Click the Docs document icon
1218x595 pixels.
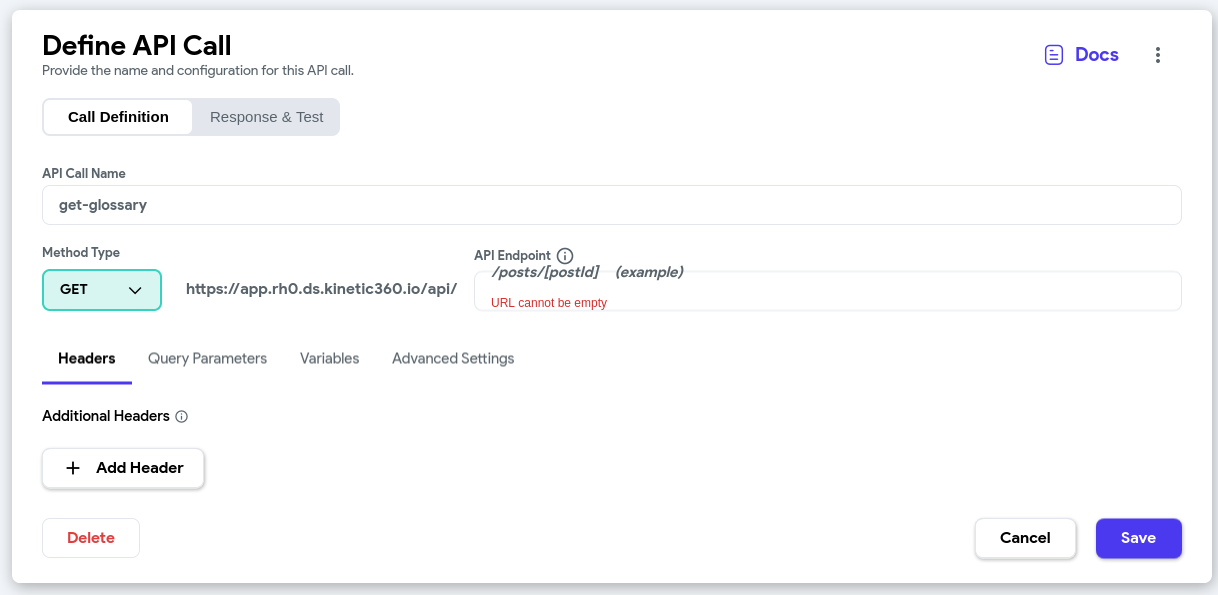pos(1053,54)
